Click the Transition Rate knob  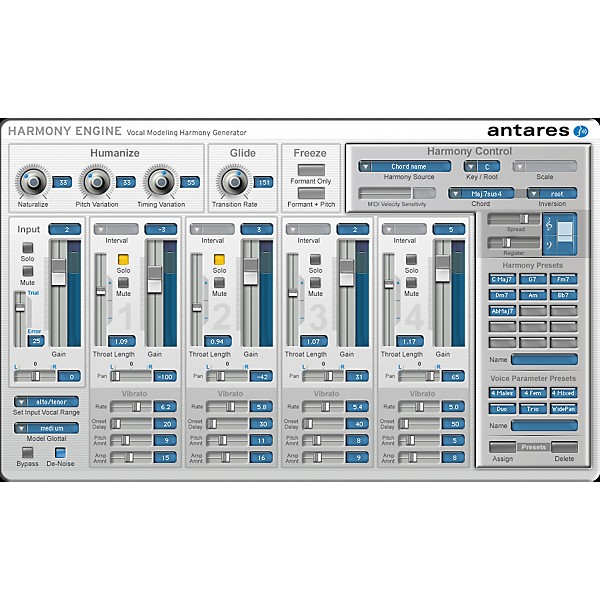tap(234, 181)
